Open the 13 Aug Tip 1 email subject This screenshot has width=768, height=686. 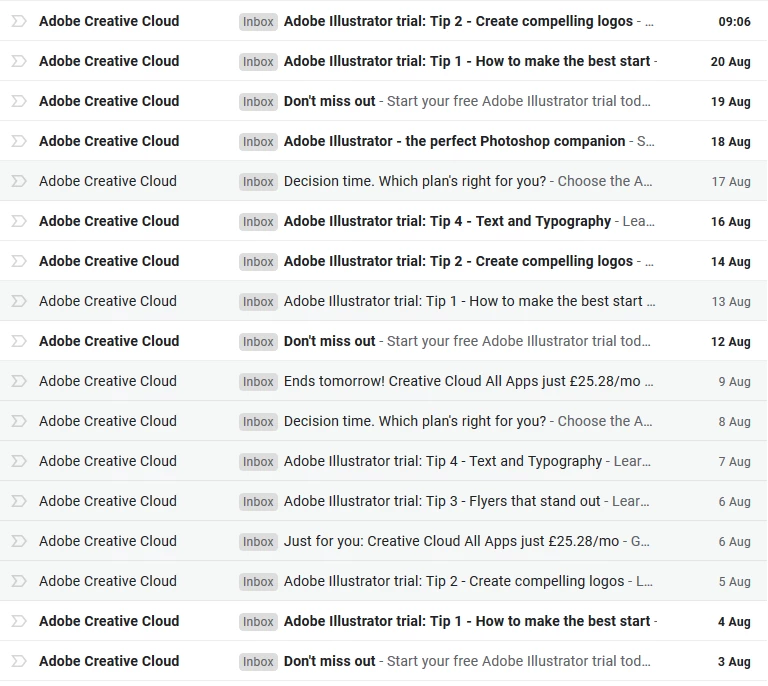[463, 301]
